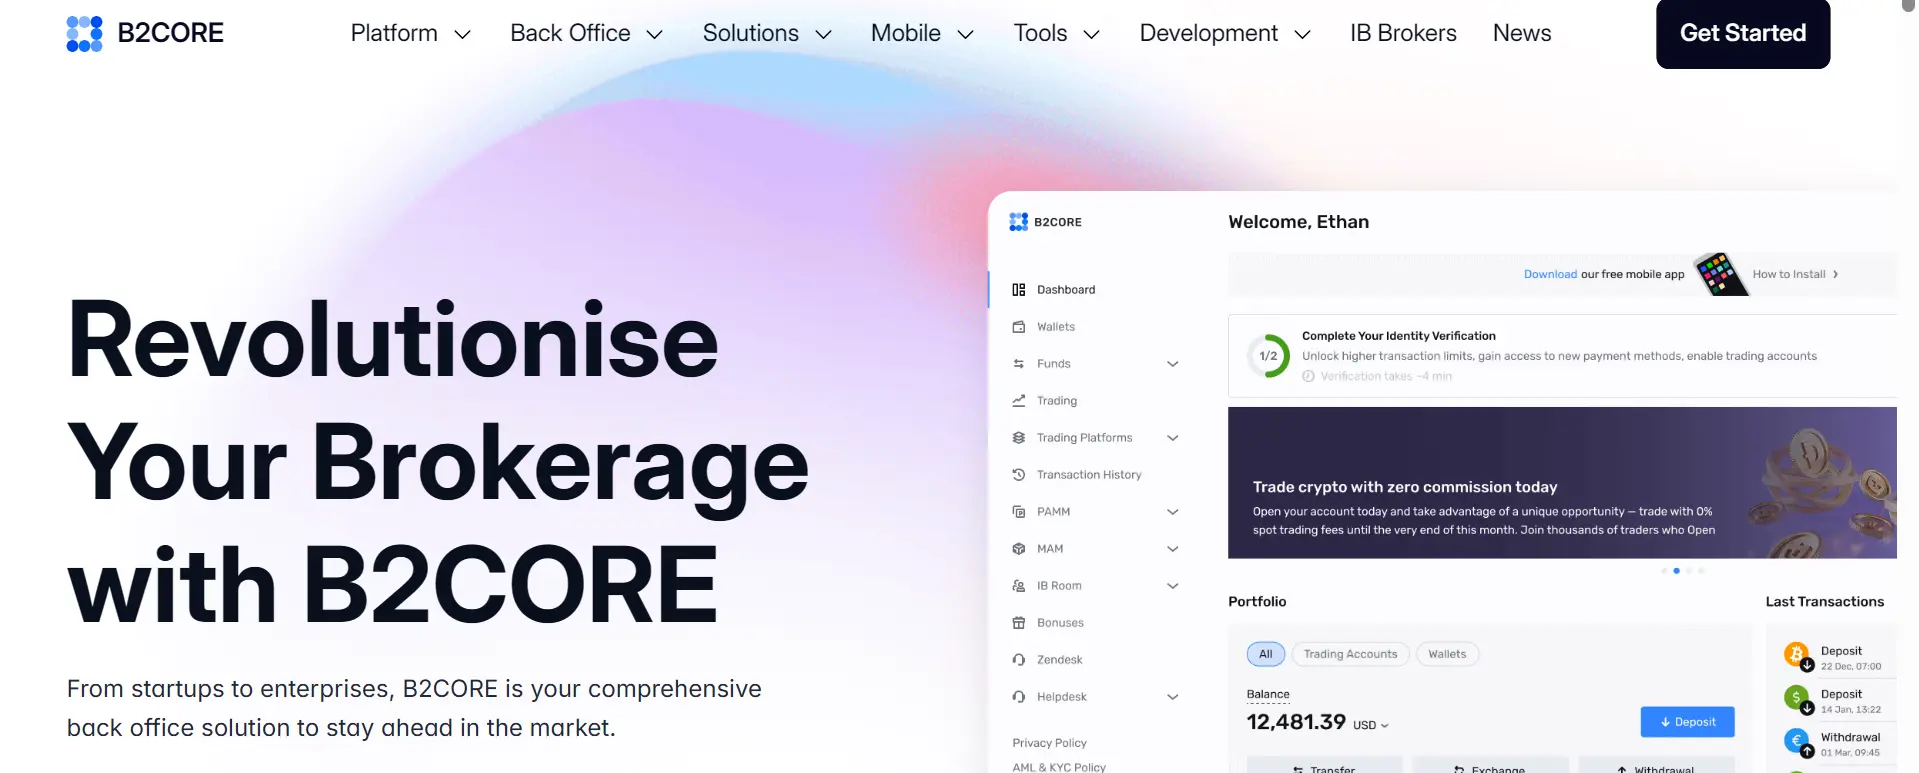Select the Wallets portfolio filter tab
This screenshot has width=1919, height=773.
(1447, 654)
